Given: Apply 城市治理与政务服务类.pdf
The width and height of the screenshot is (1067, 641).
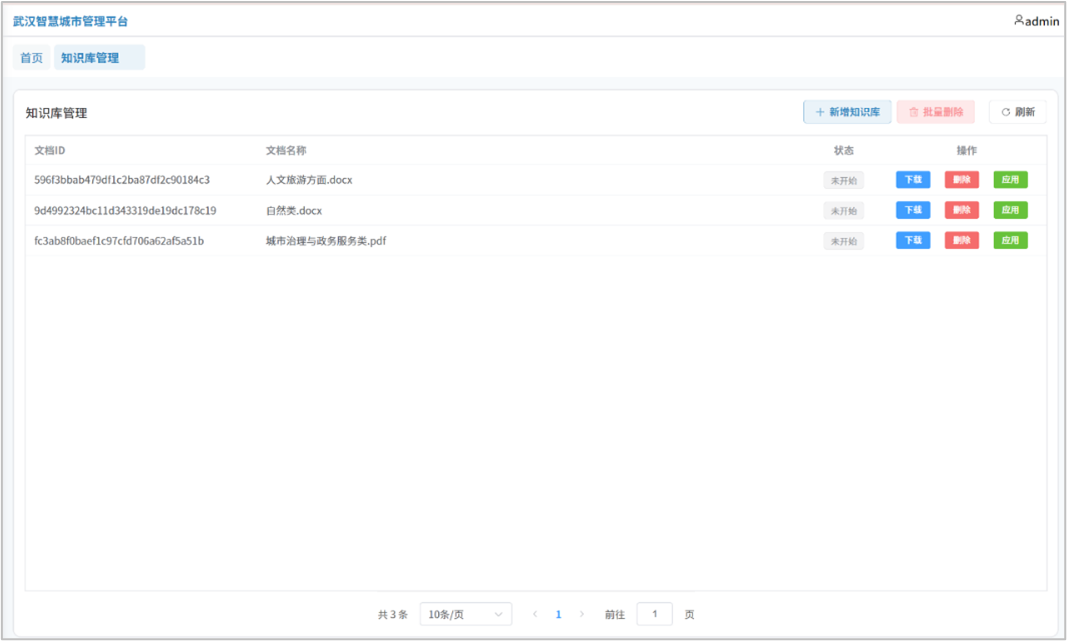Looking at the screenshot, I should click(1010, 240).
